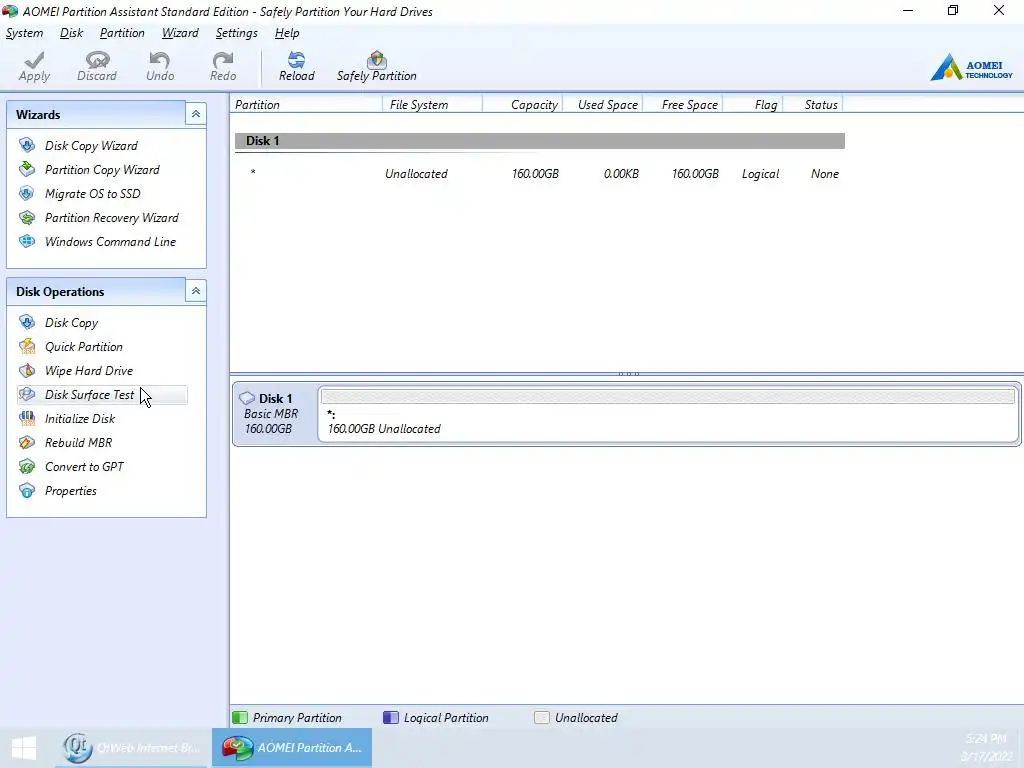Click the None status cell
Image resolution: width=1024 pixels, height=768 pixels.
pos(825,174)
